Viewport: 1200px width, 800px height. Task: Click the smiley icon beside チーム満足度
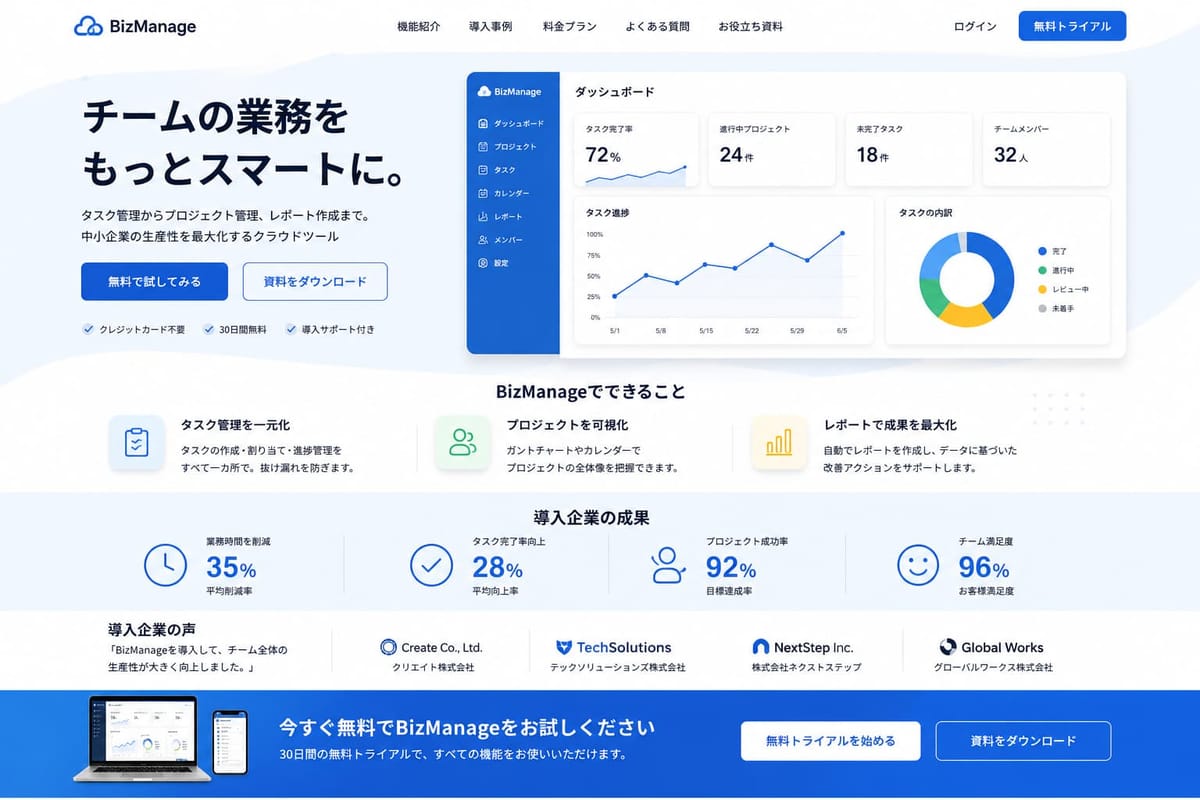click(x=918, y=565)
